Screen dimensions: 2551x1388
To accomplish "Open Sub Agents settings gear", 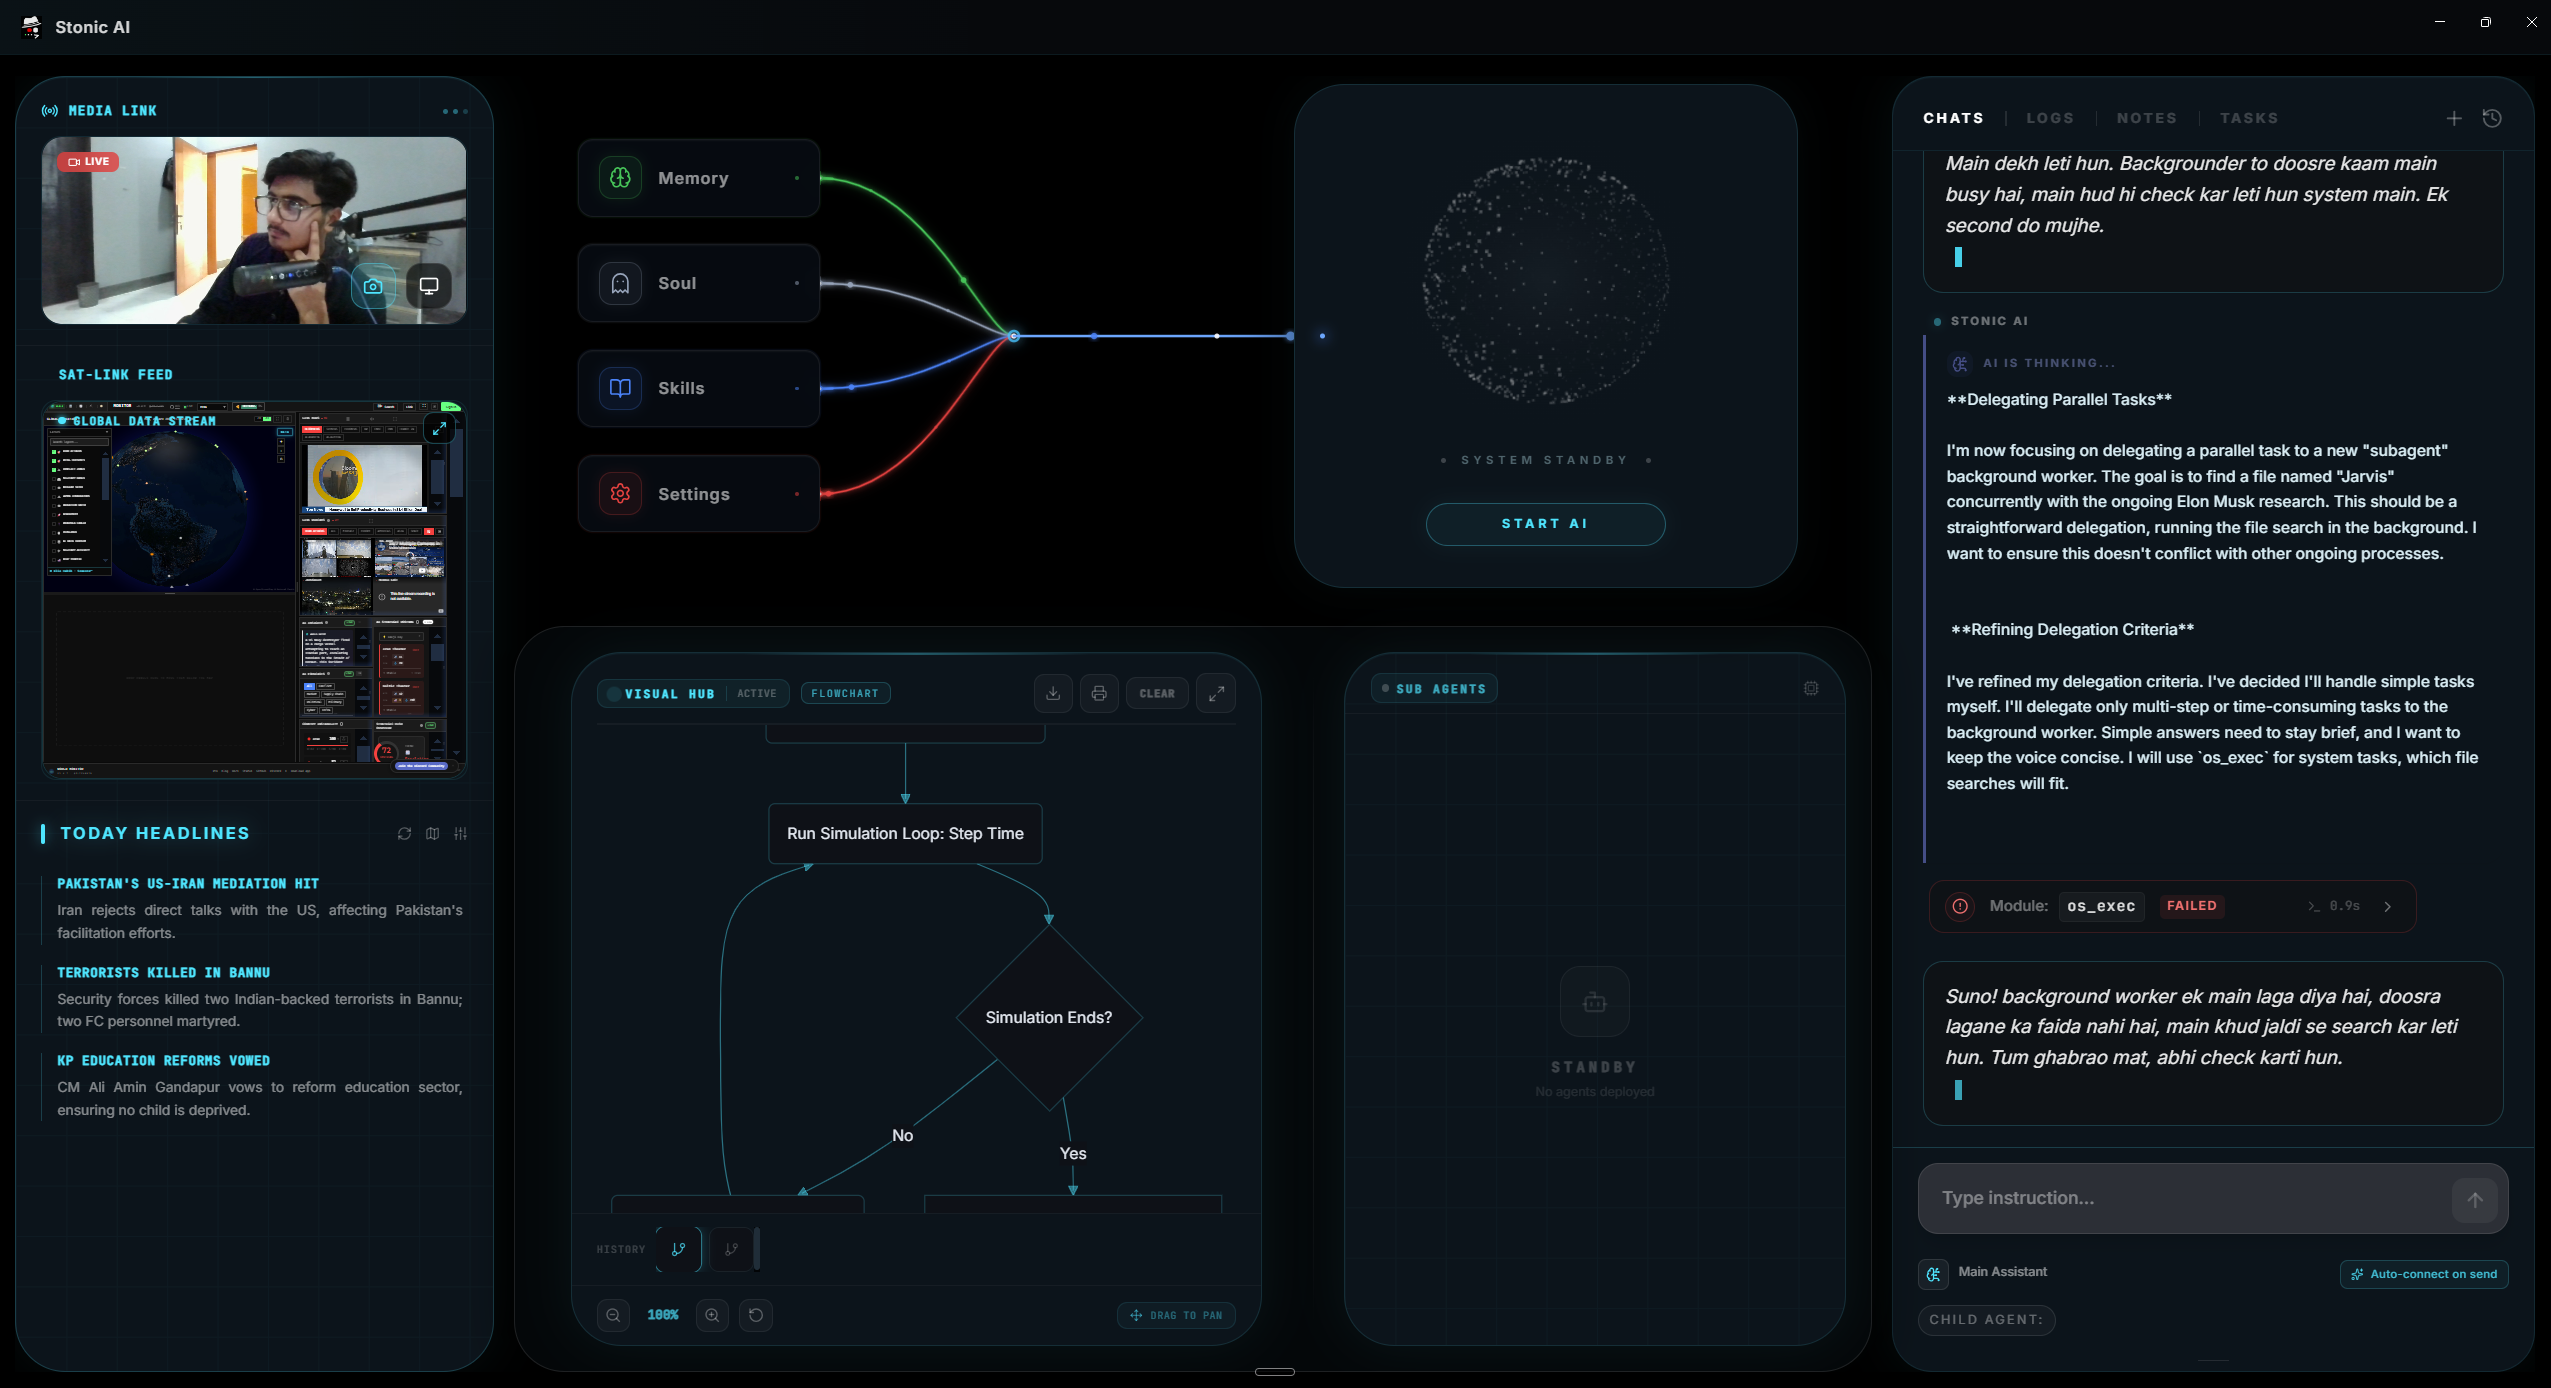I will coord(1811,688).
